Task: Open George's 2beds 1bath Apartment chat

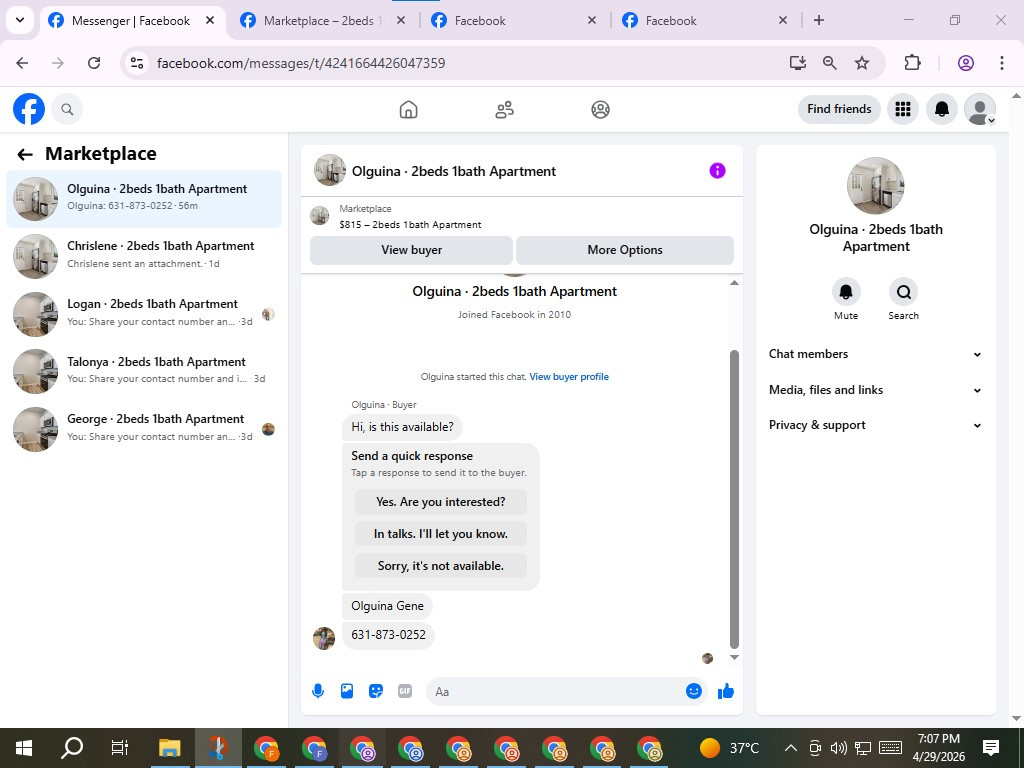Action: click(144, 428)
